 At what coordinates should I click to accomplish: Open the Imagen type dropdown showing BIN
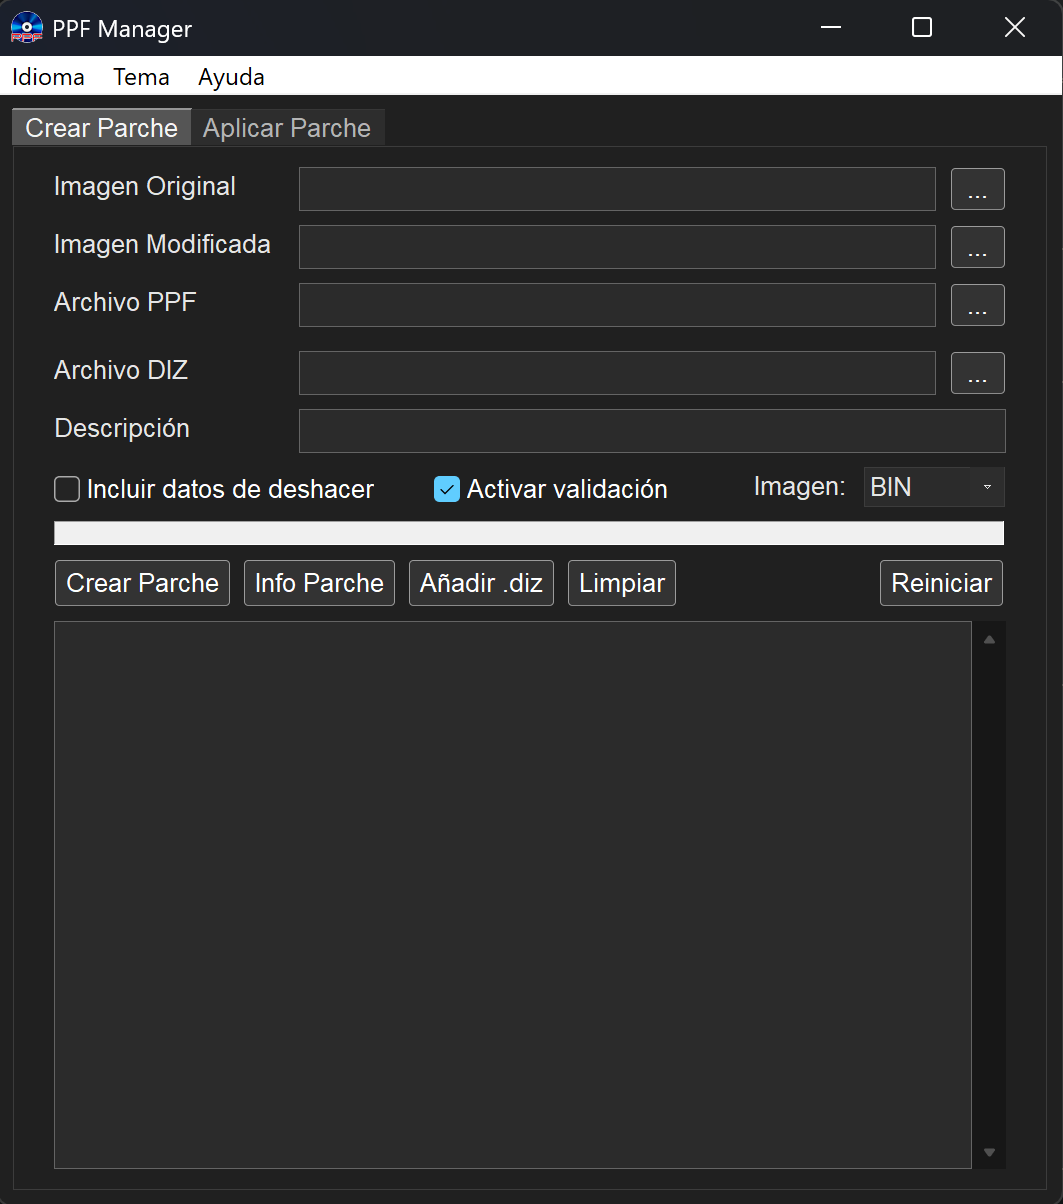point(934,487)
